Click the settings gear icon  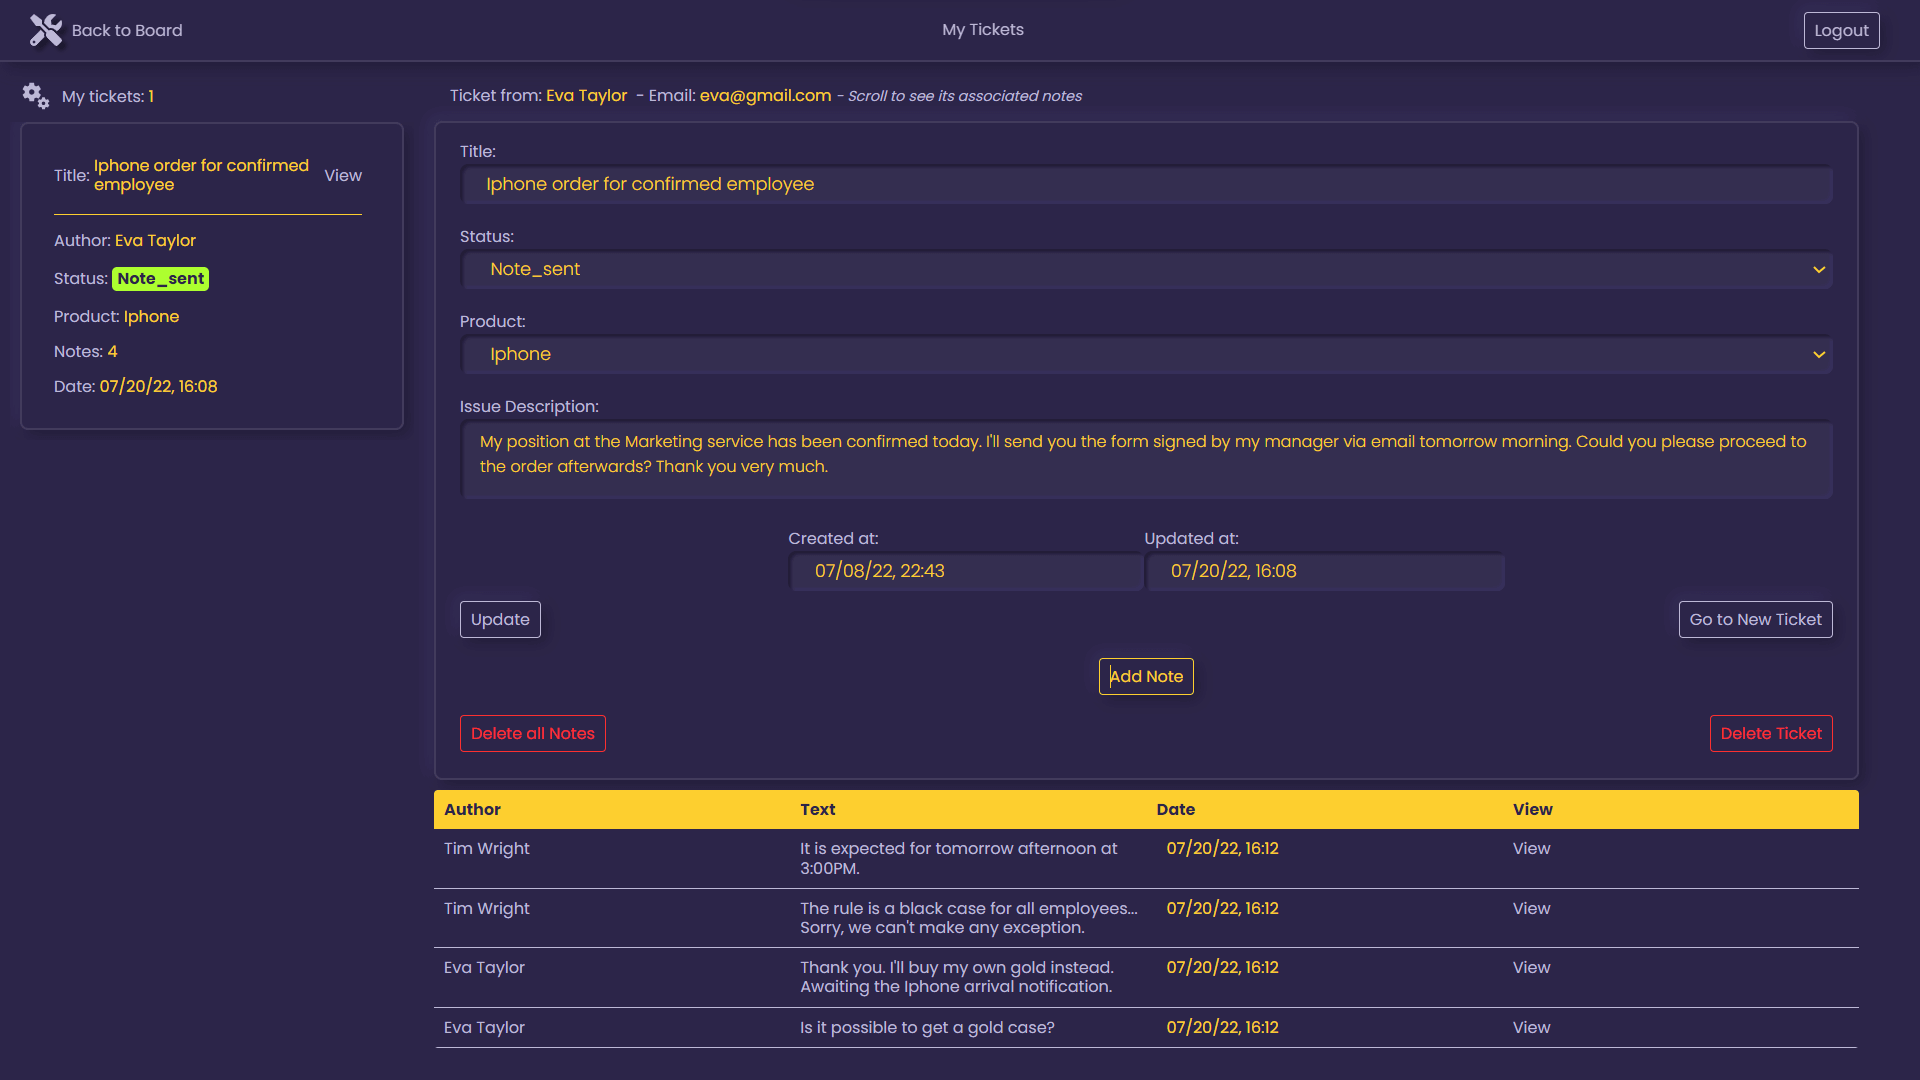point(36,95)
